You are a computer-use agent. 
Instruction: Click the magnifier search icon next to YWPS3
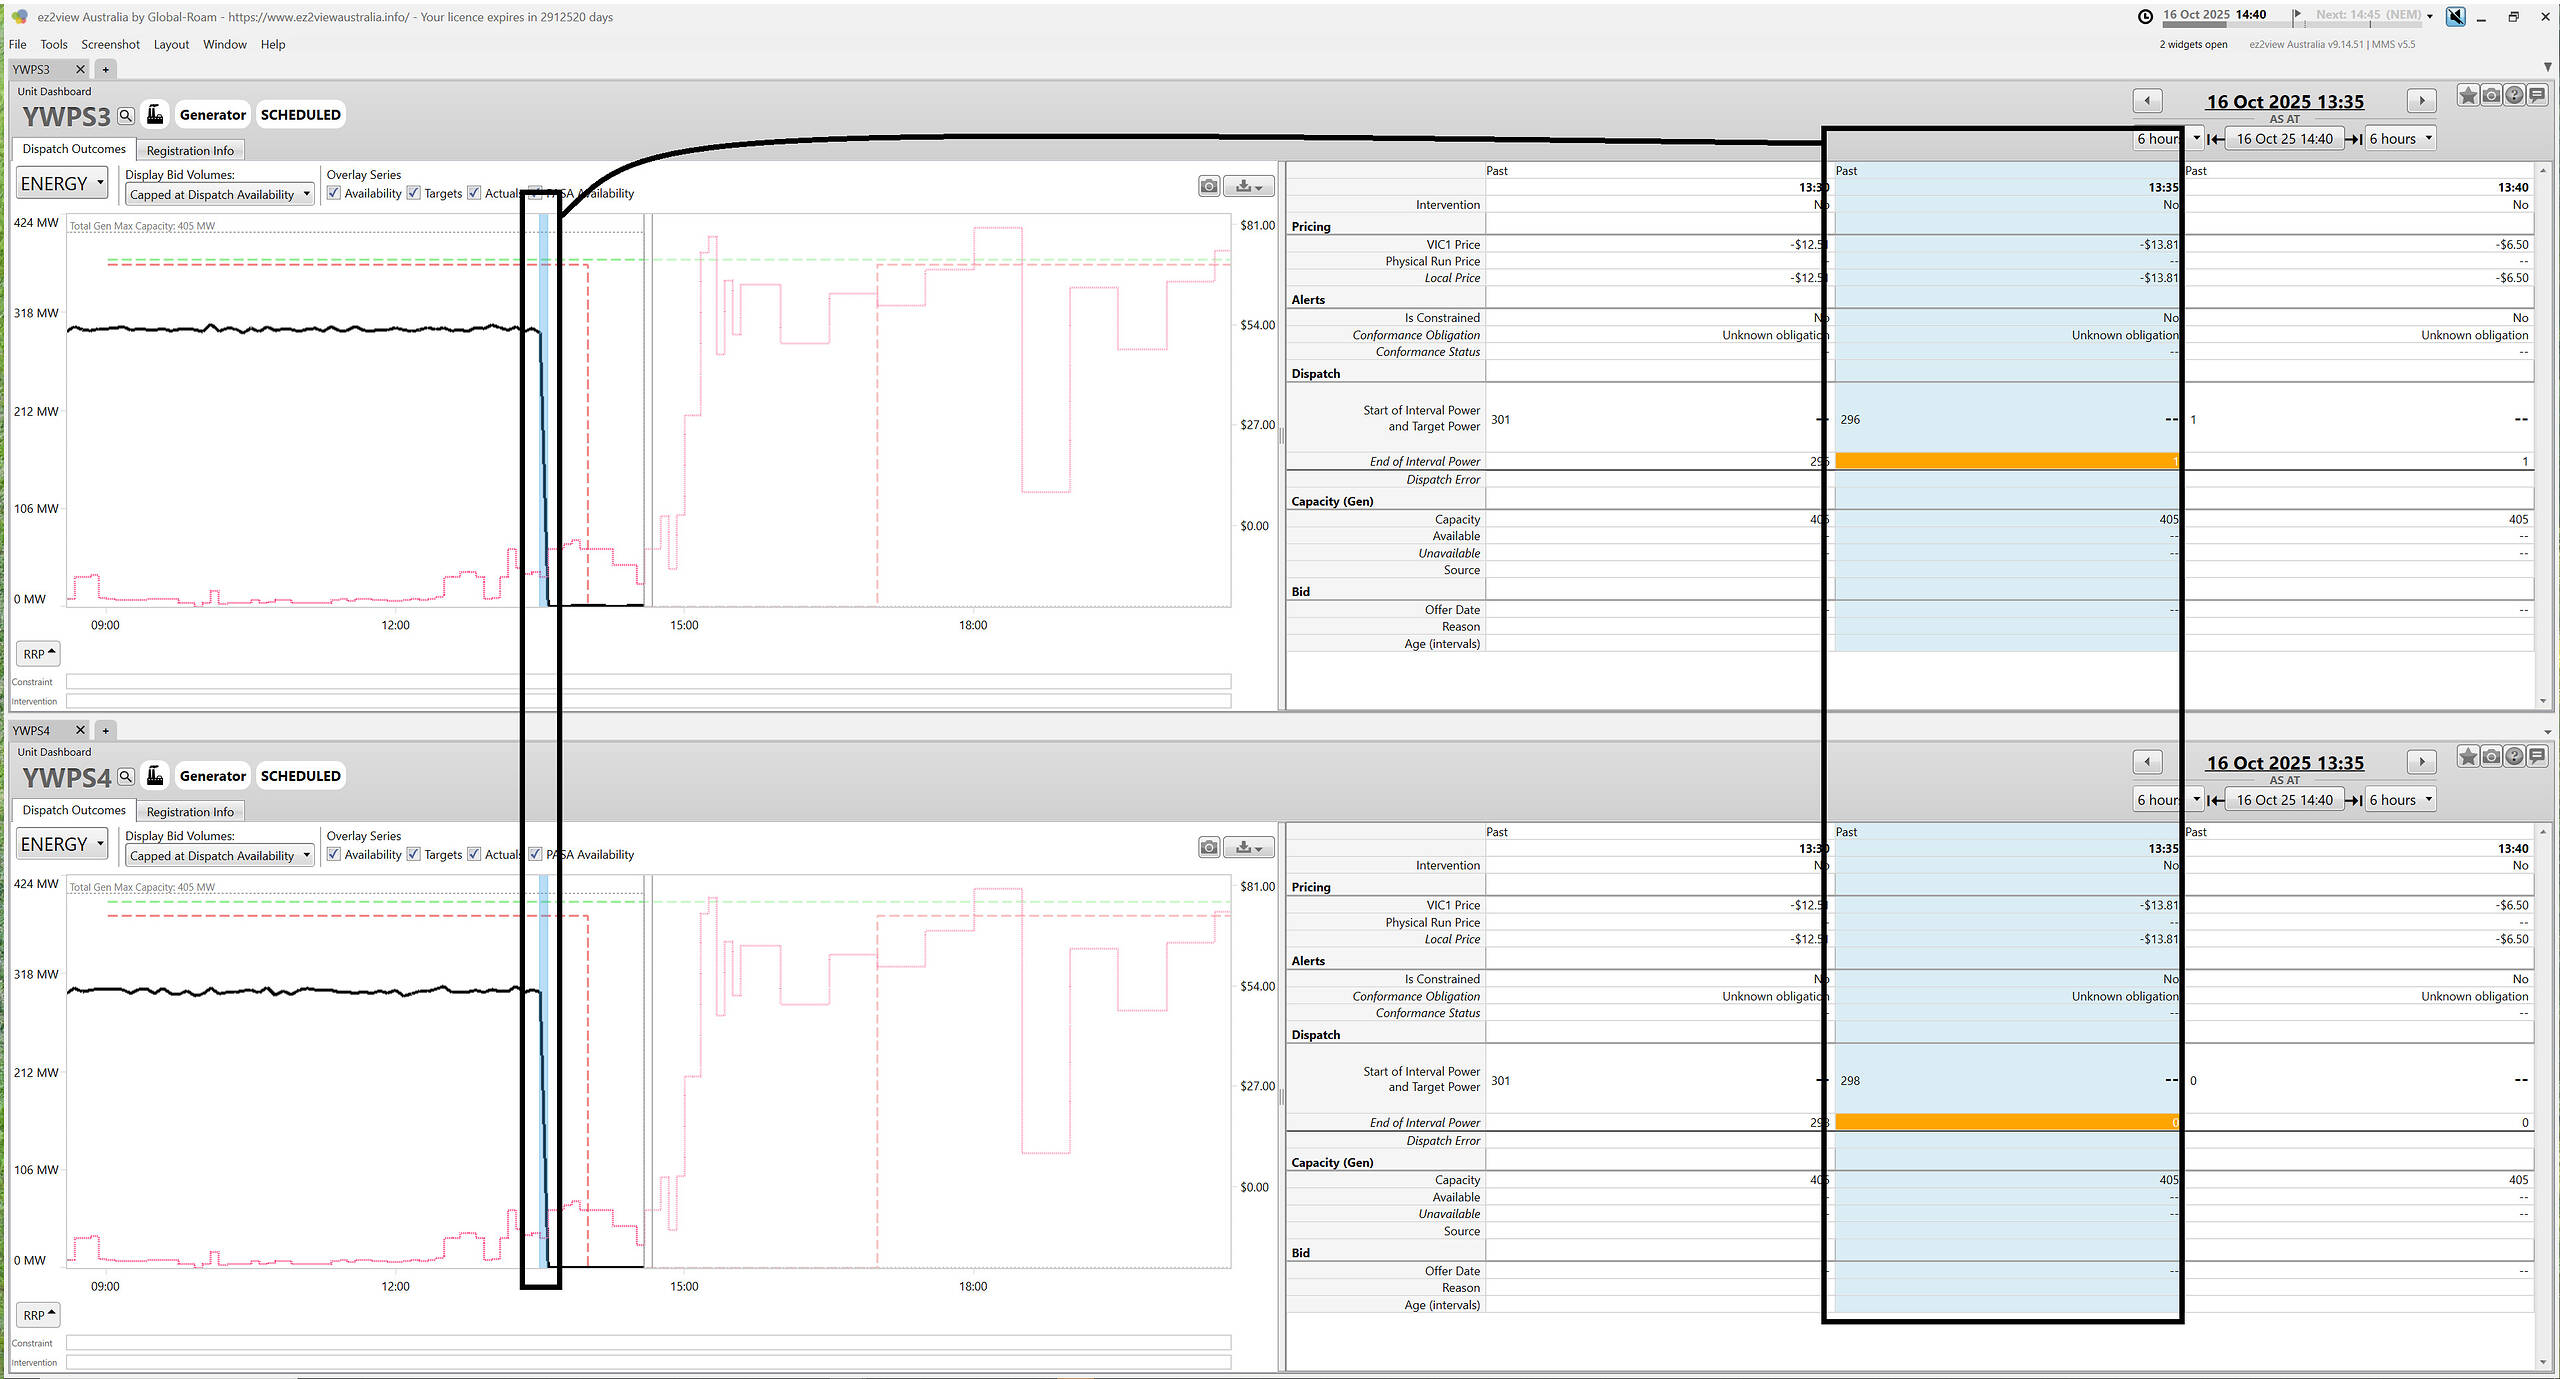pyautogui.click(x=126, y=116)
